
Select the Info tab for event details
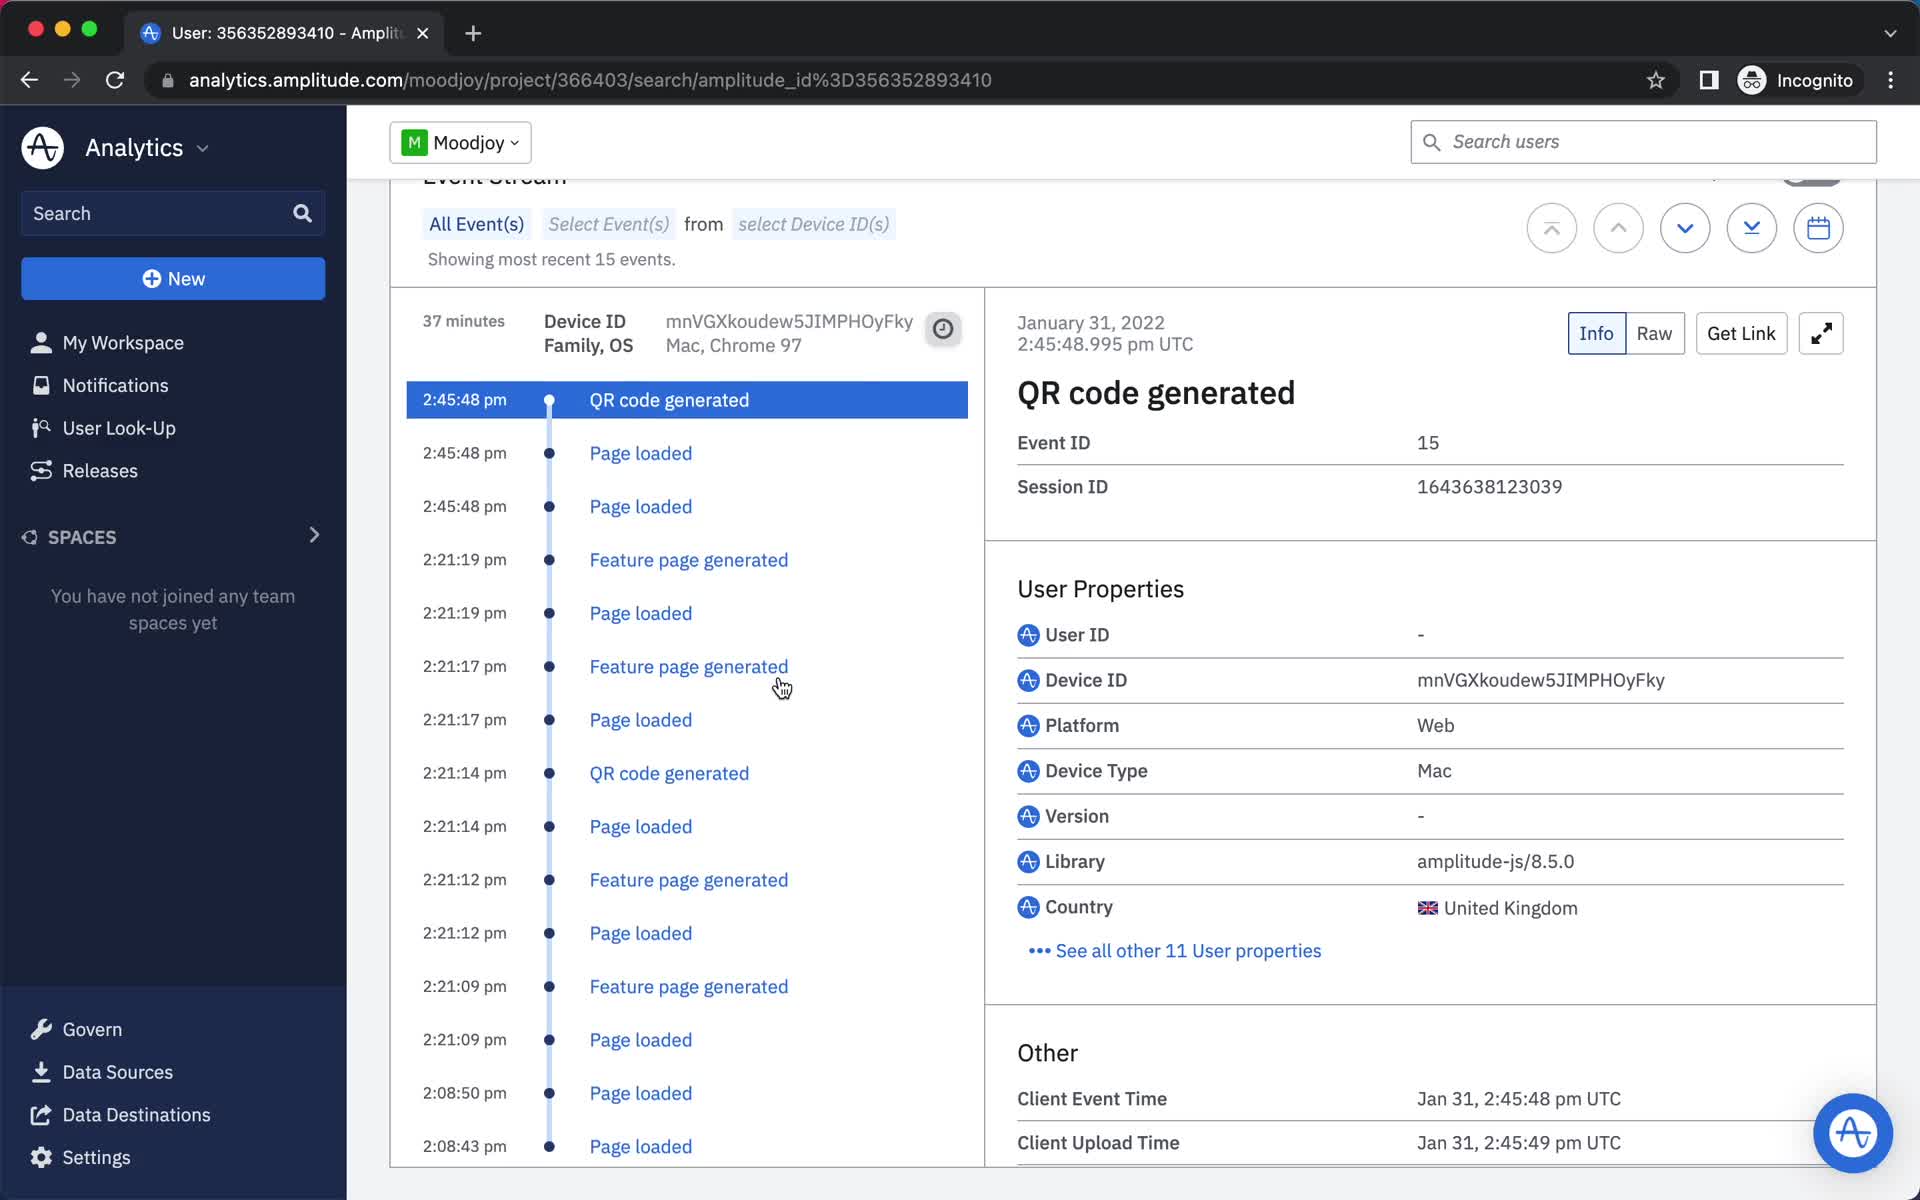click(x=1595, y=333)
